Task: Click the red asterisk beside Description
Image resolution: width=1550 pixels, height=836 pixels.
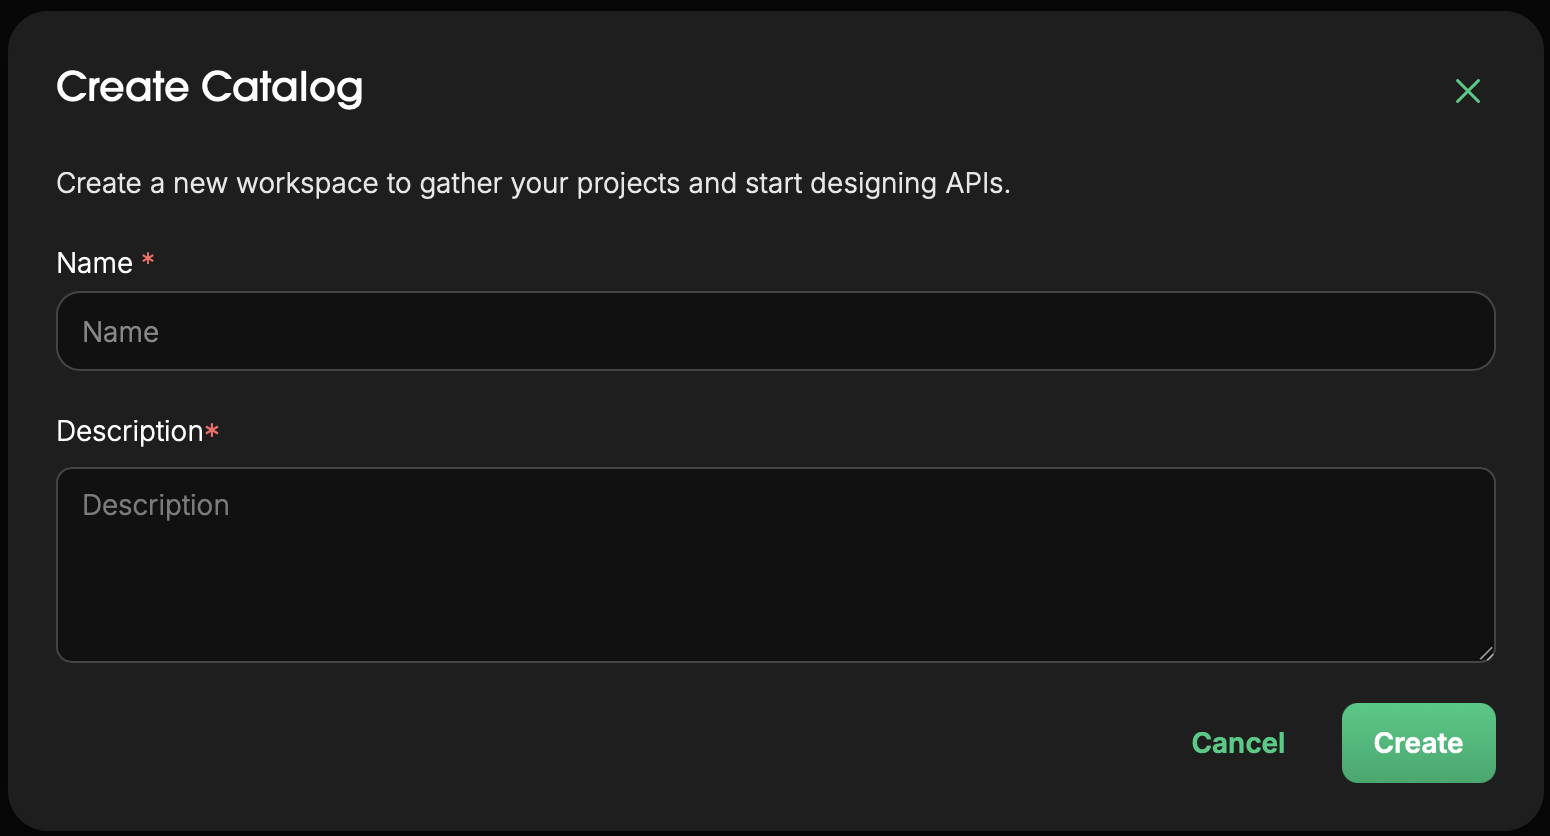Action: [212, 431]
